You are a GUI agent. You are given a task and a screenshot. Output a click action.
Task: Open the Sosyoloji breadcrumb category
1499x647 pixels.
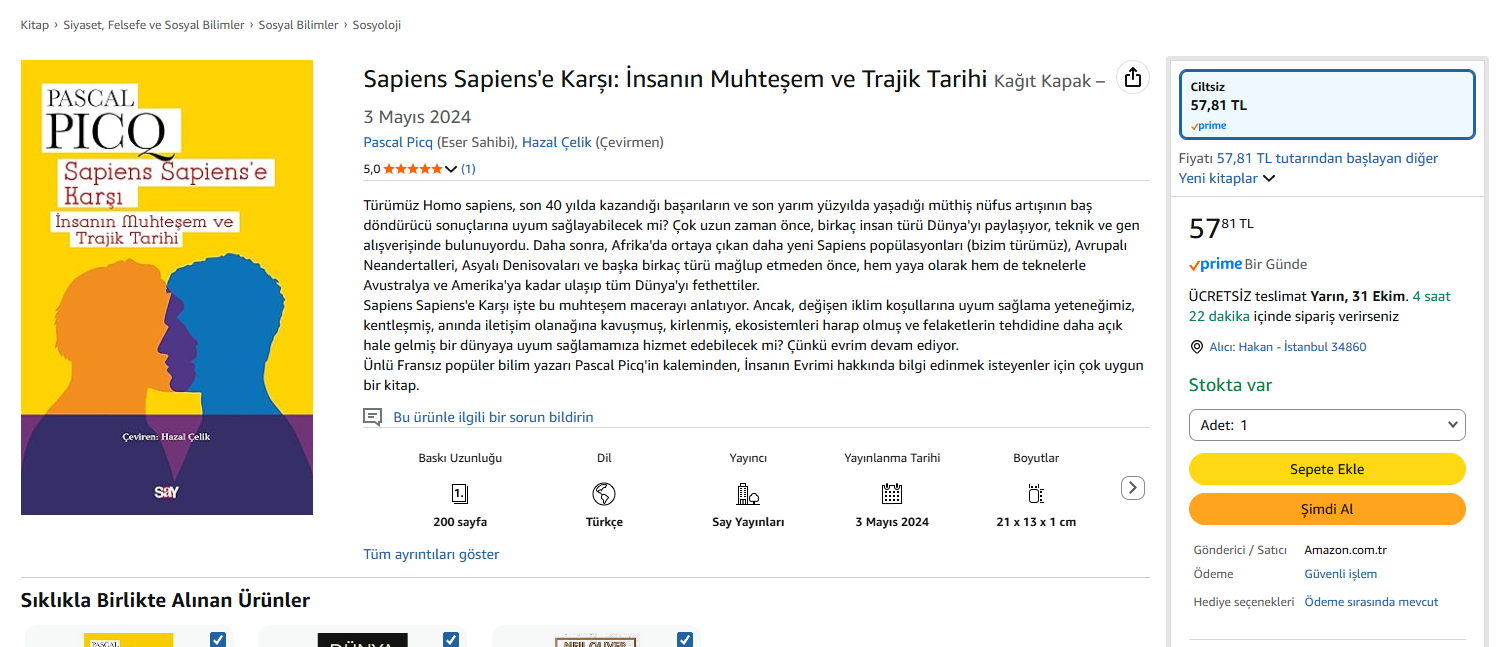point(376,25)
